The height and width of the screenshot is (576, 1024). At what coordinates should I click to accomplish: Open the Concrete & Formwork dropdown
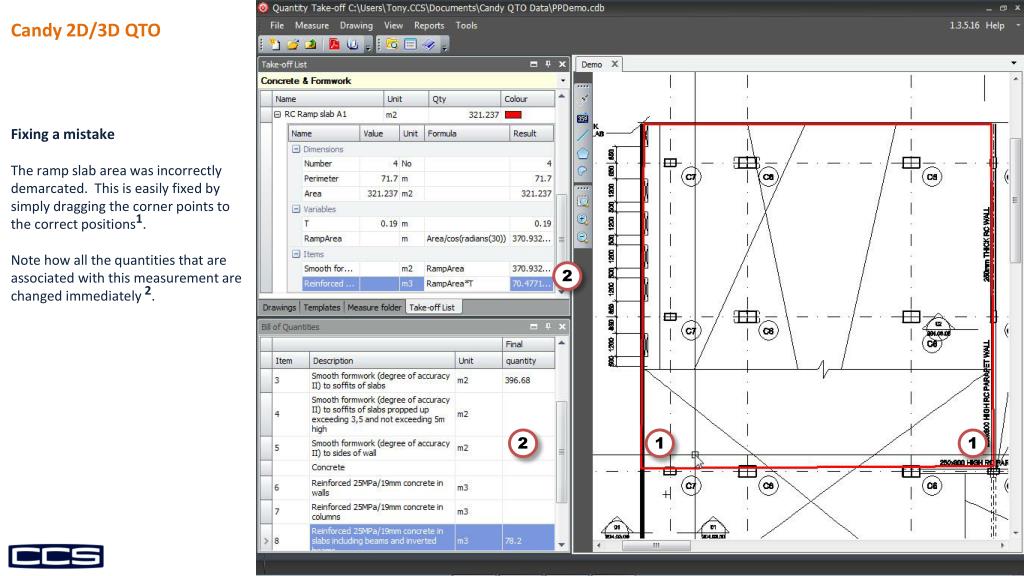(x=563, y=81)
